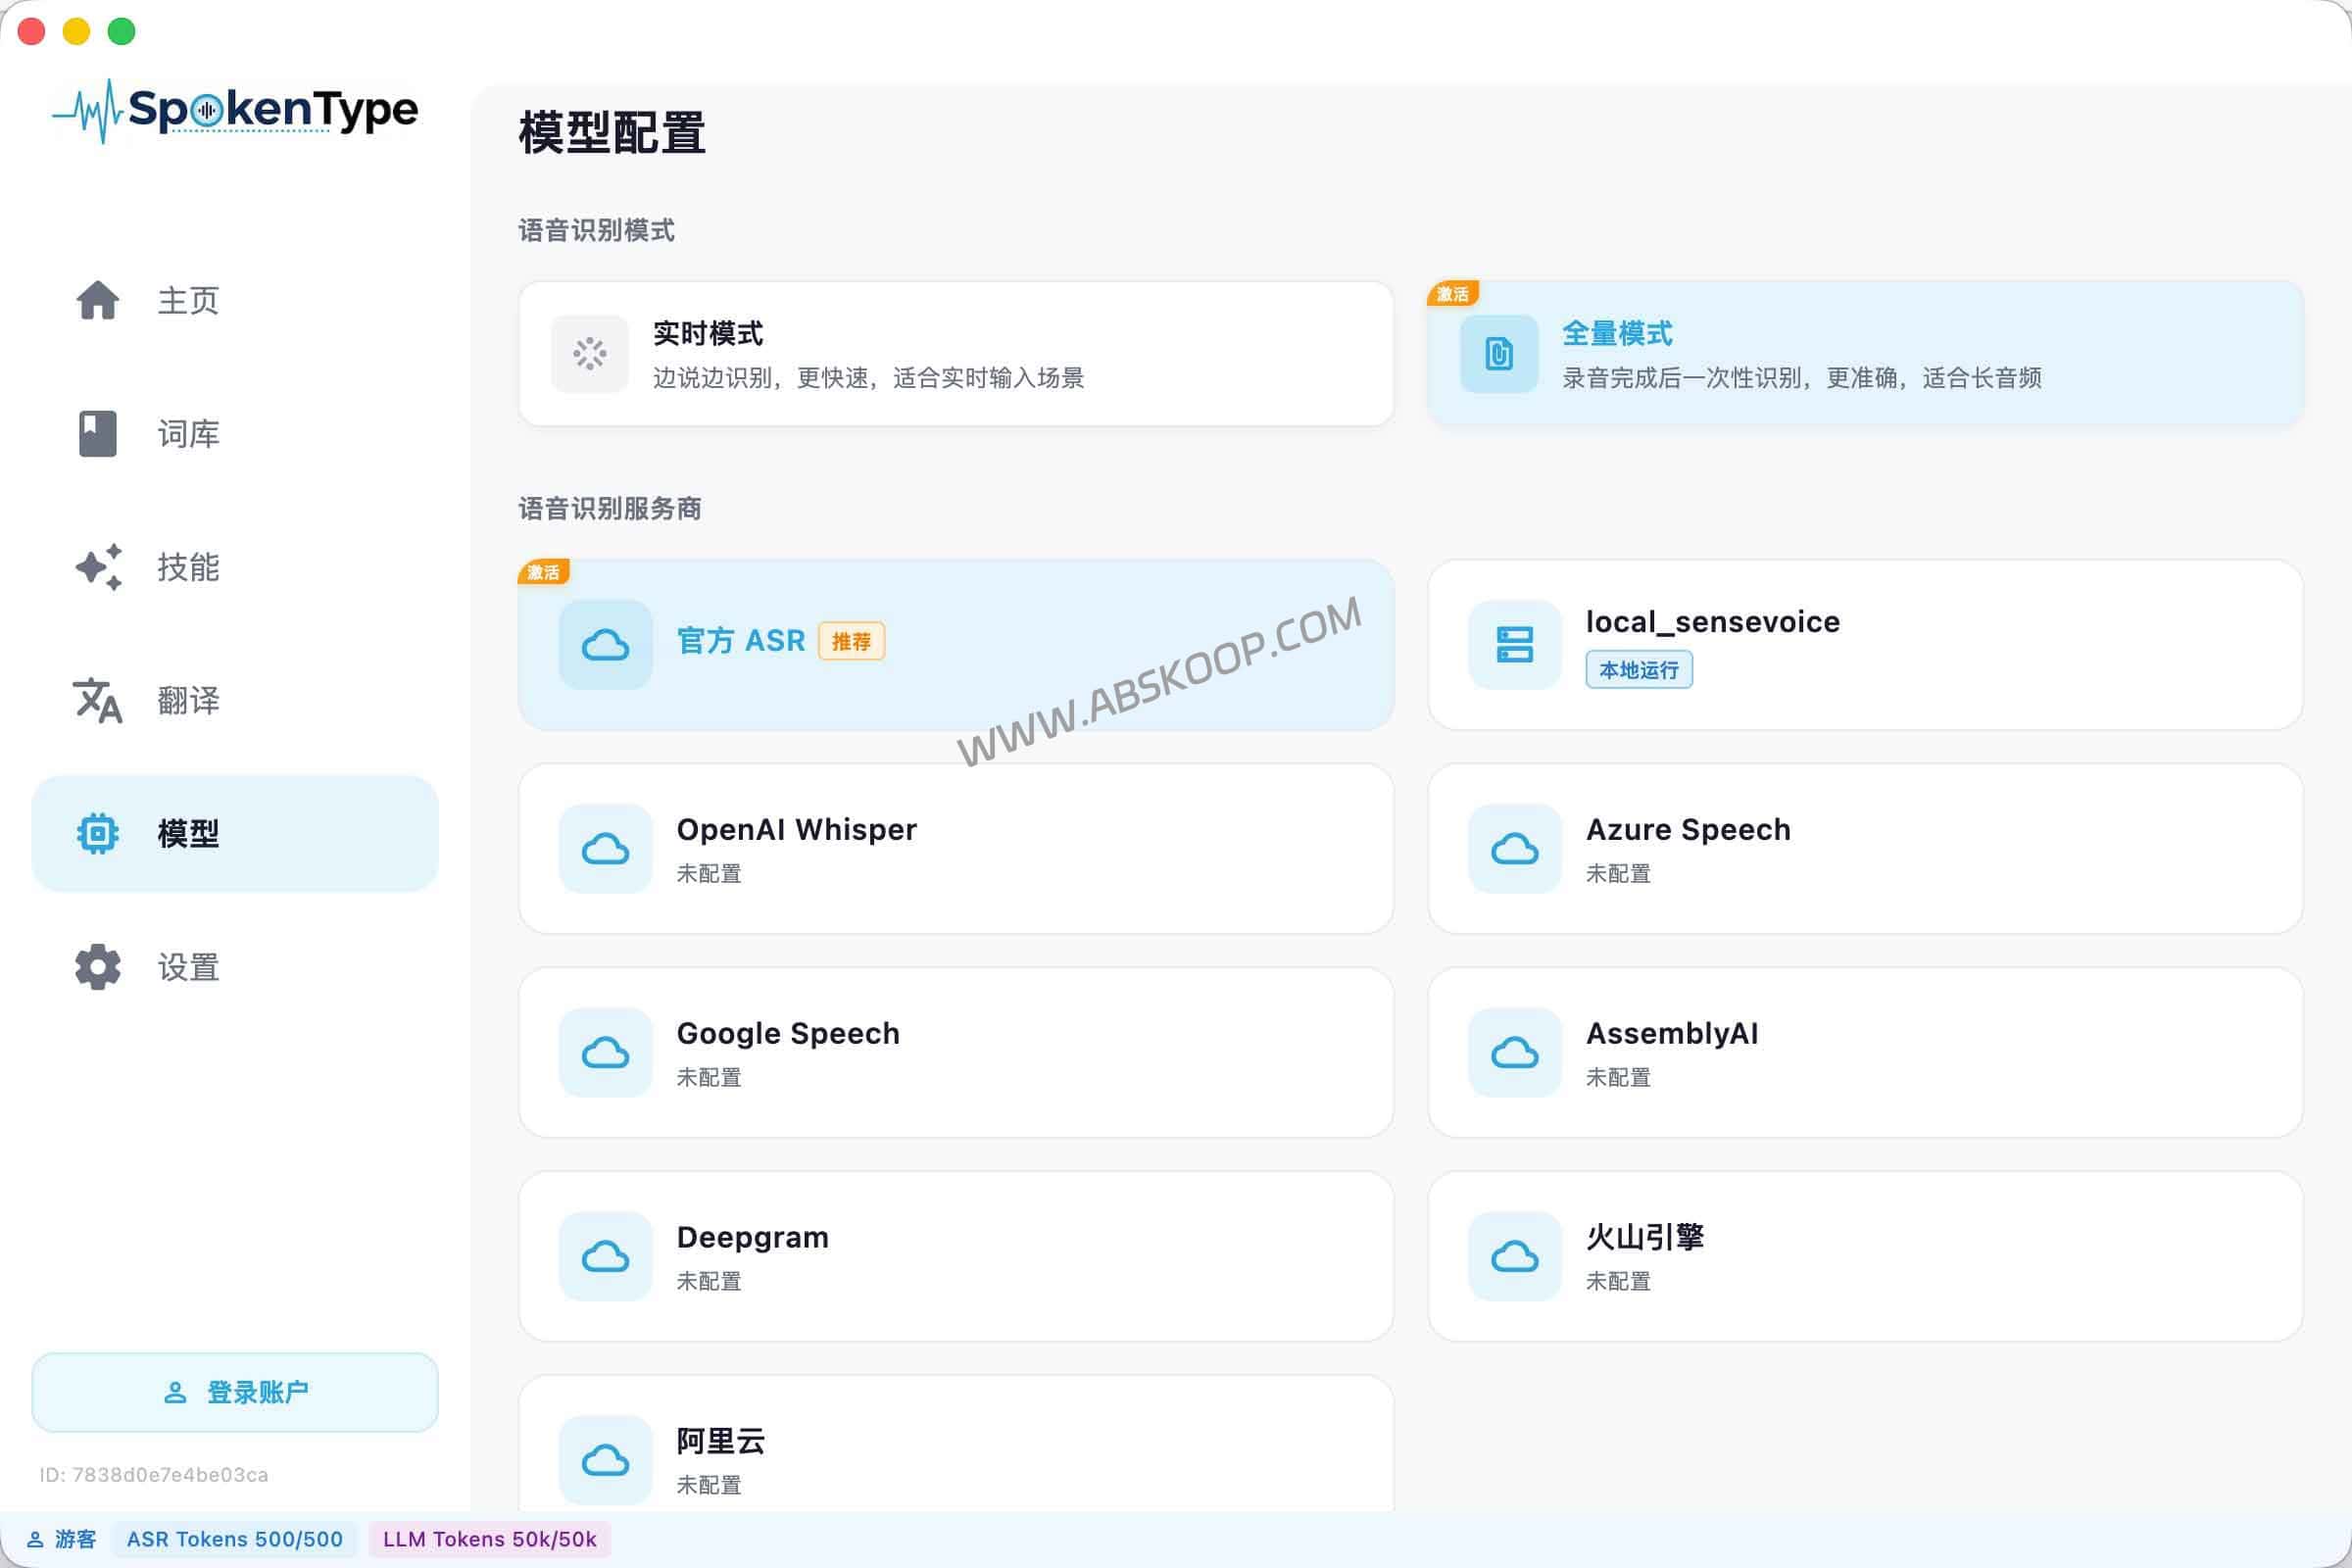Click the cloud icon on OpenAI Whisper card
Image resolution: width=2352 pixels, height=1568 pixels.
click(604, 848)
